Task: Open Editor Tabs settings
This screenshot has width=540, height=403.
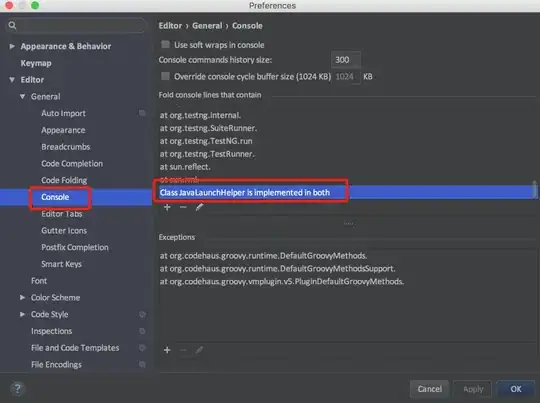Action: click(62, 214)
